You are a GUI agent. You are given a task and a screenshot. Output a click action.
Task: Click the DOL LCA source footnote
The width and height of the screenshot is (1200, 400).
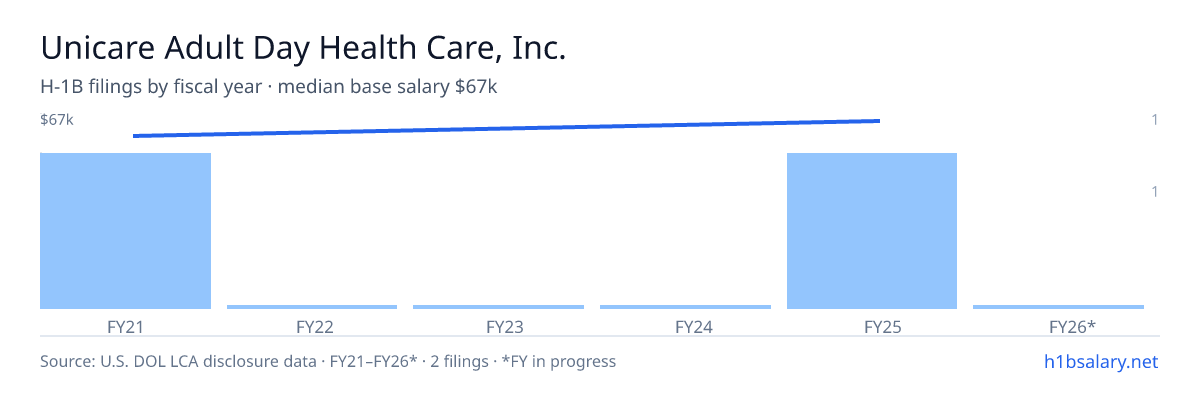(x=328, y=361)
